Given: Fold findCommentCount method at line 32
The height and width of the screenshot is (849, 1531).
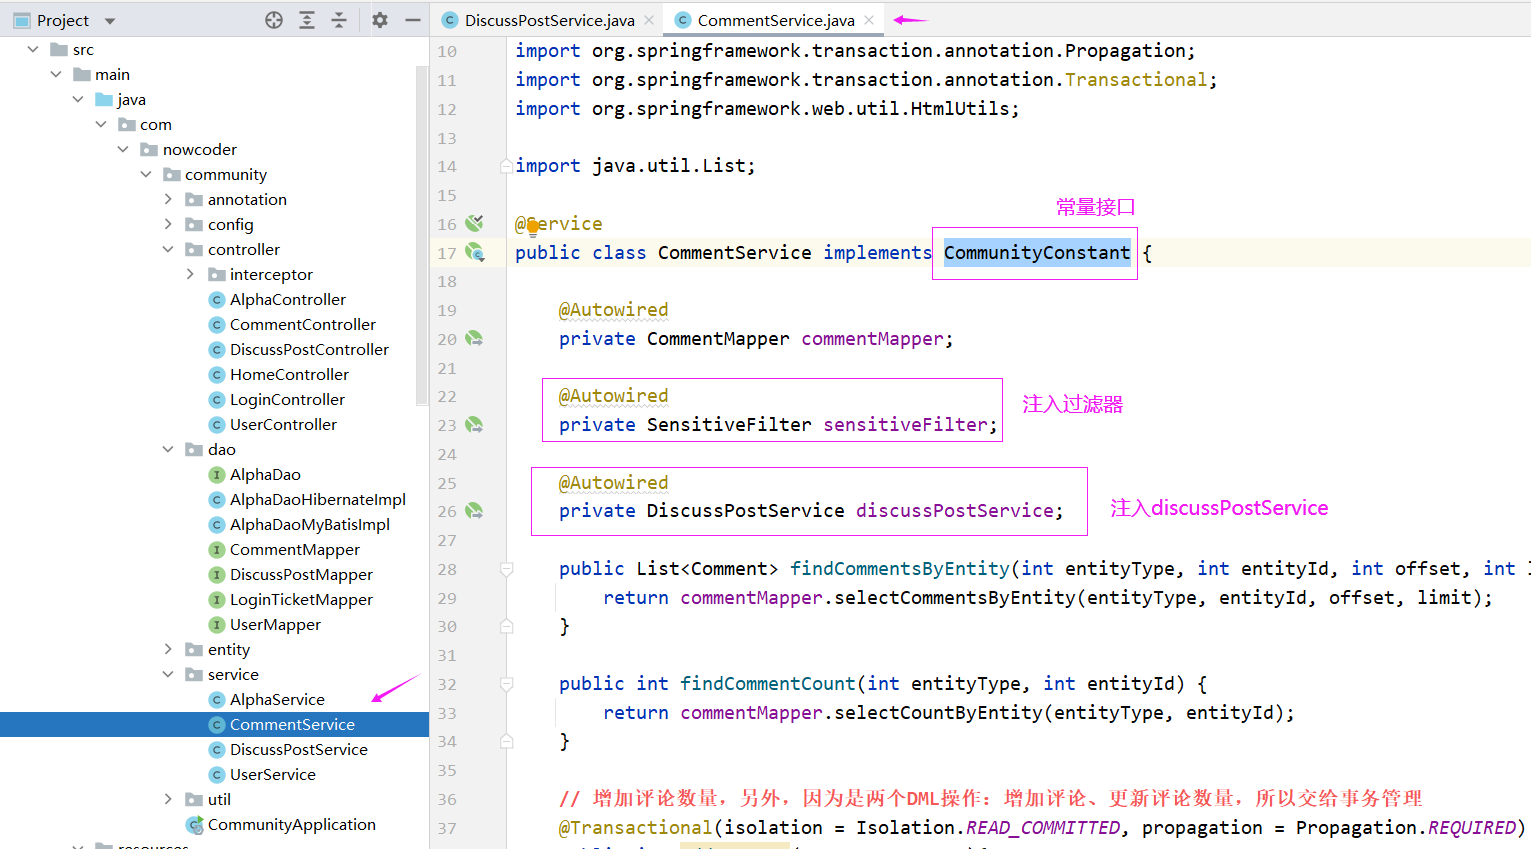Looking at the screenshot, I should (506, 684).
